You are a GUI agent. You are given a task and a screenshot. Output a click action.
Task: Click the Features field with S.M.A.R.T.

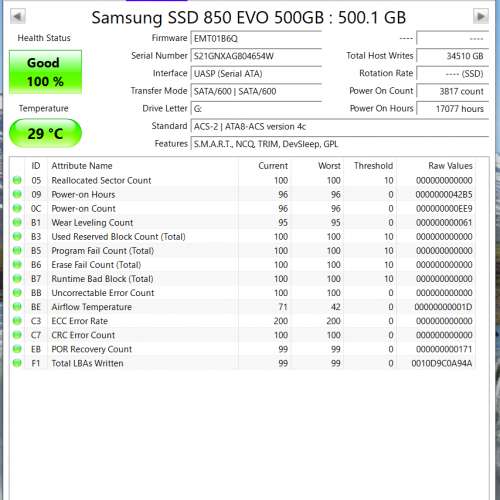340,144
